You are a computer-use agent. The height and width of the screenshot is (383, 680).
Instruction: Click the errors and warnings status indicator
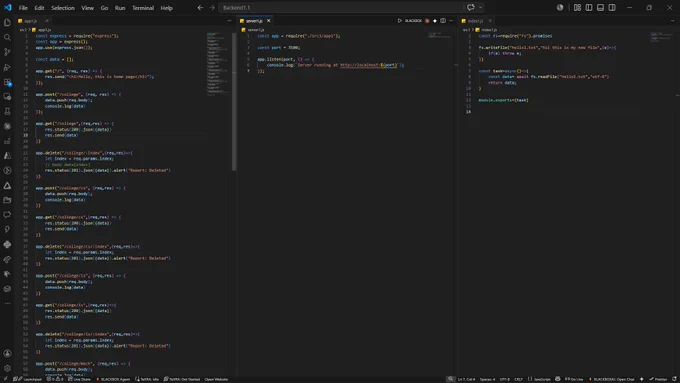(x=55, y=379)
